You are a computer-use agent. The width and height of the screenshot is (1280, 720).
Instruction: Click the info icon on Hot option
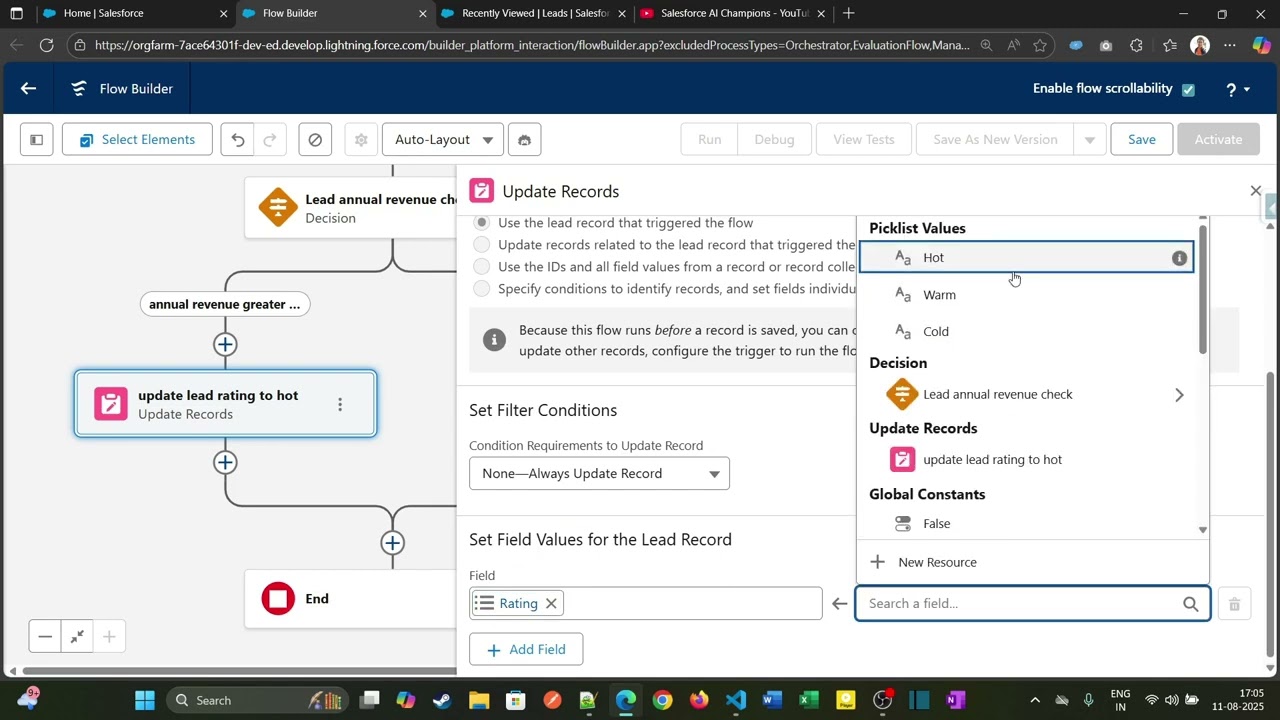pos(1179,258)
